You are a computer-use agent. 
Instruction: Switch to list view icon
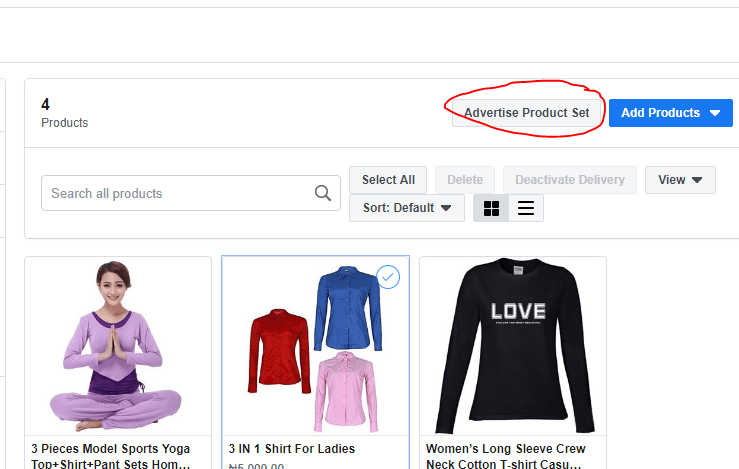(526, 208)
